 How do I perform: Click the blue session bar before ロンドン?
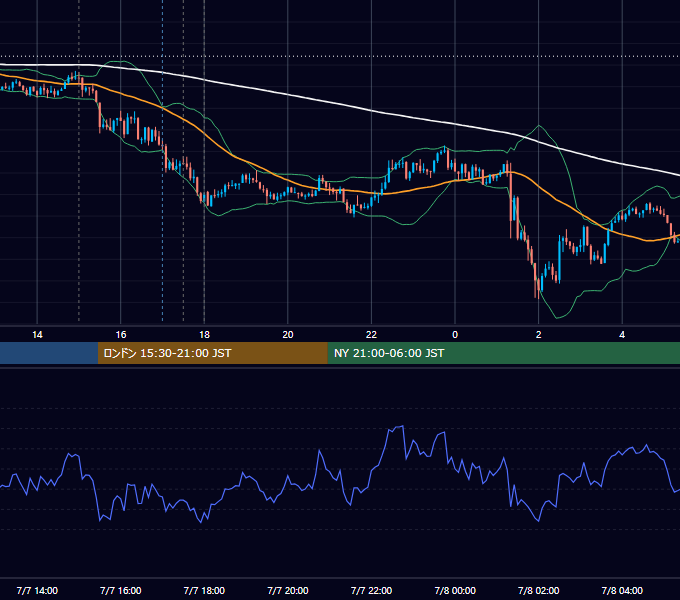coord(49,353)
